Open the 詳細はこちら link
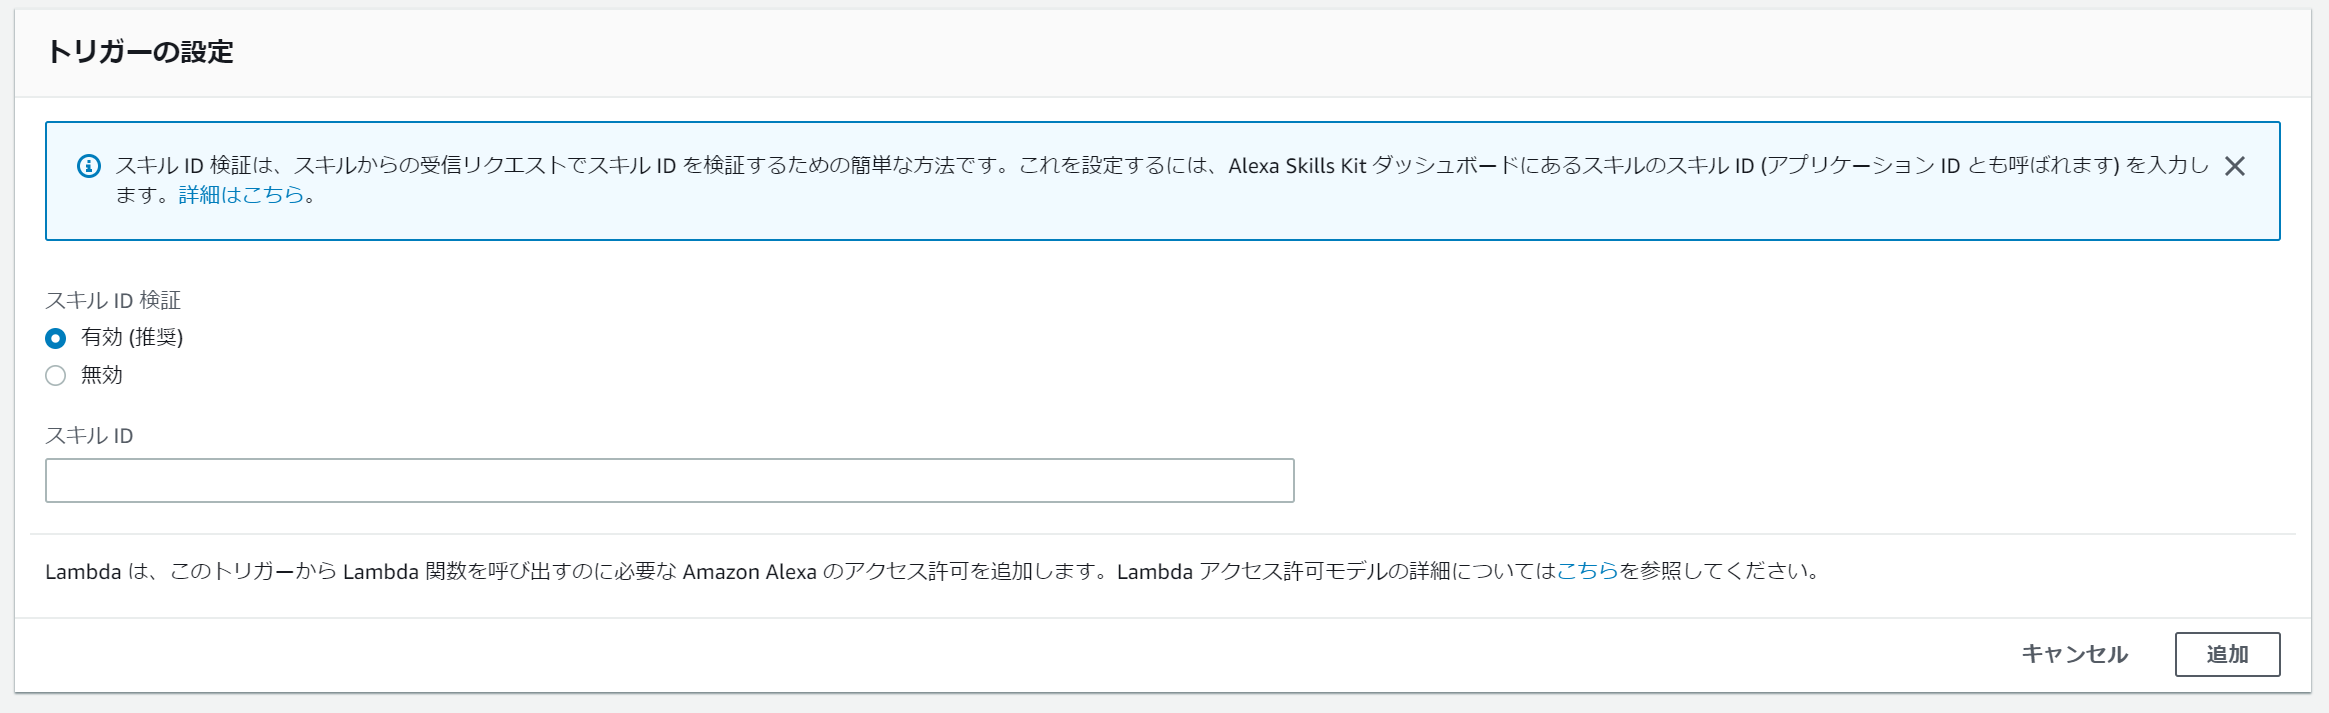Image resolution: width=2329 pixels, height=713 pixels. (241, 195)
